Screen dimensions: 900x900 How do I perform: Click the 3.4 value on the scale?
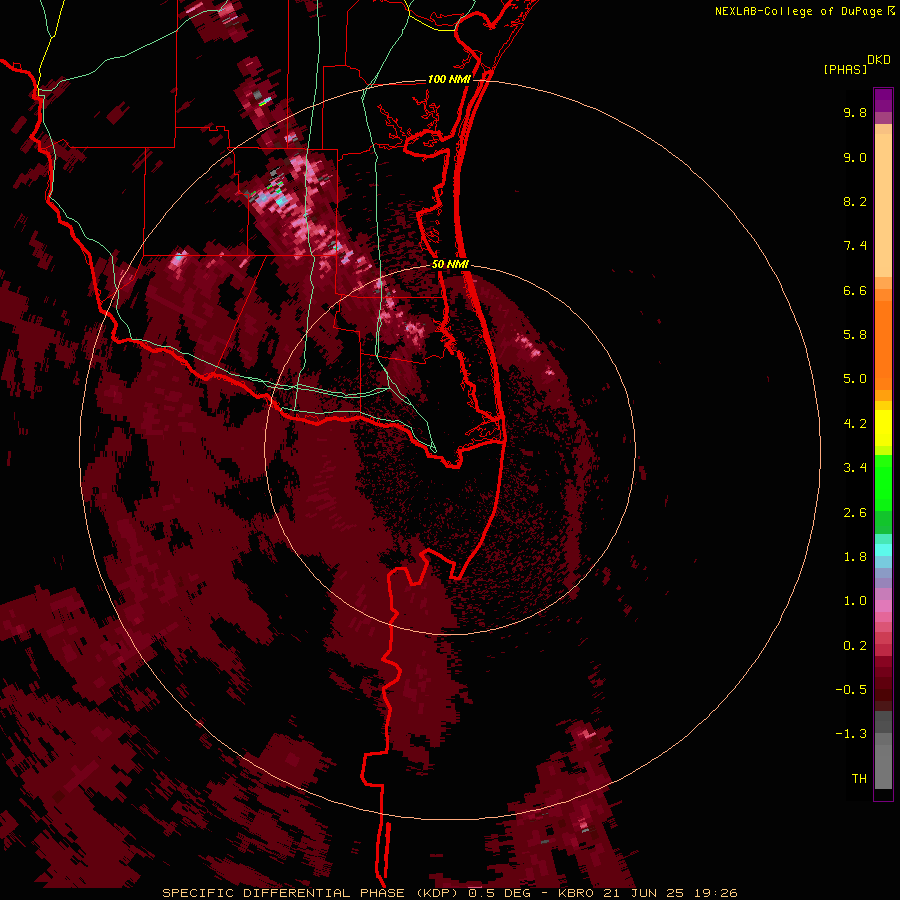[855, 468]
